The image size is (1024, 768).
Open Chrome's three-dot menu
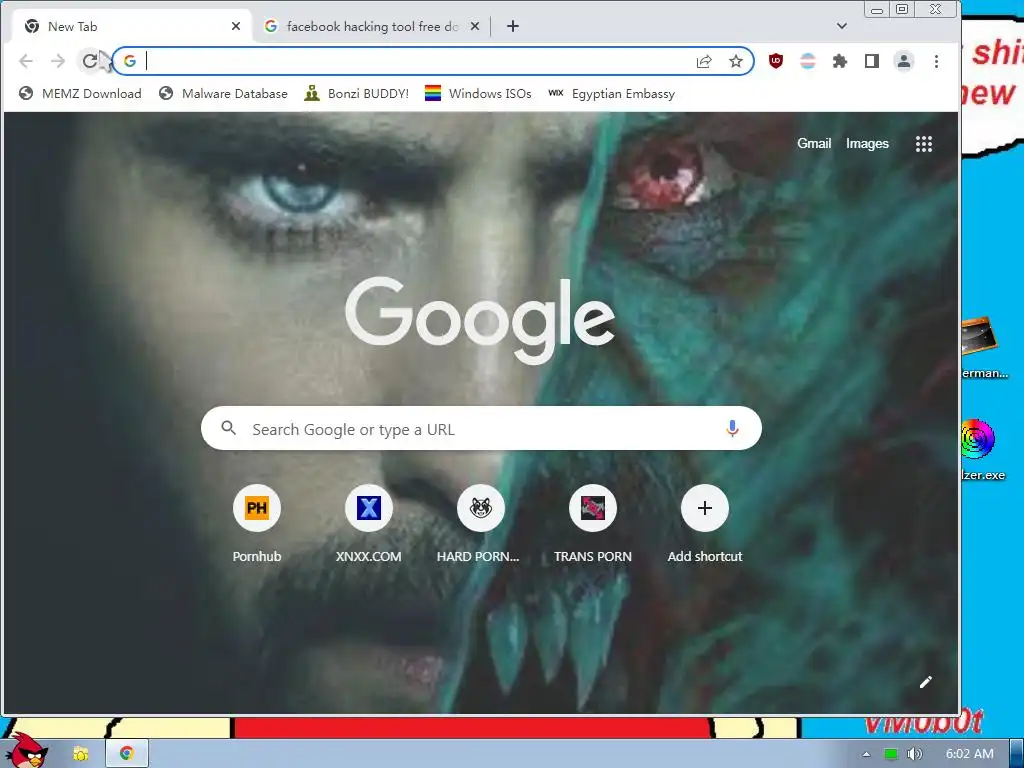936,61
